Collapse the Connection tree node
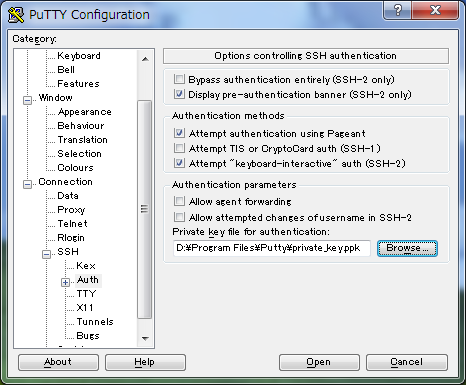Viewport: 466px width, 385px height. click(x=27, y=184)
